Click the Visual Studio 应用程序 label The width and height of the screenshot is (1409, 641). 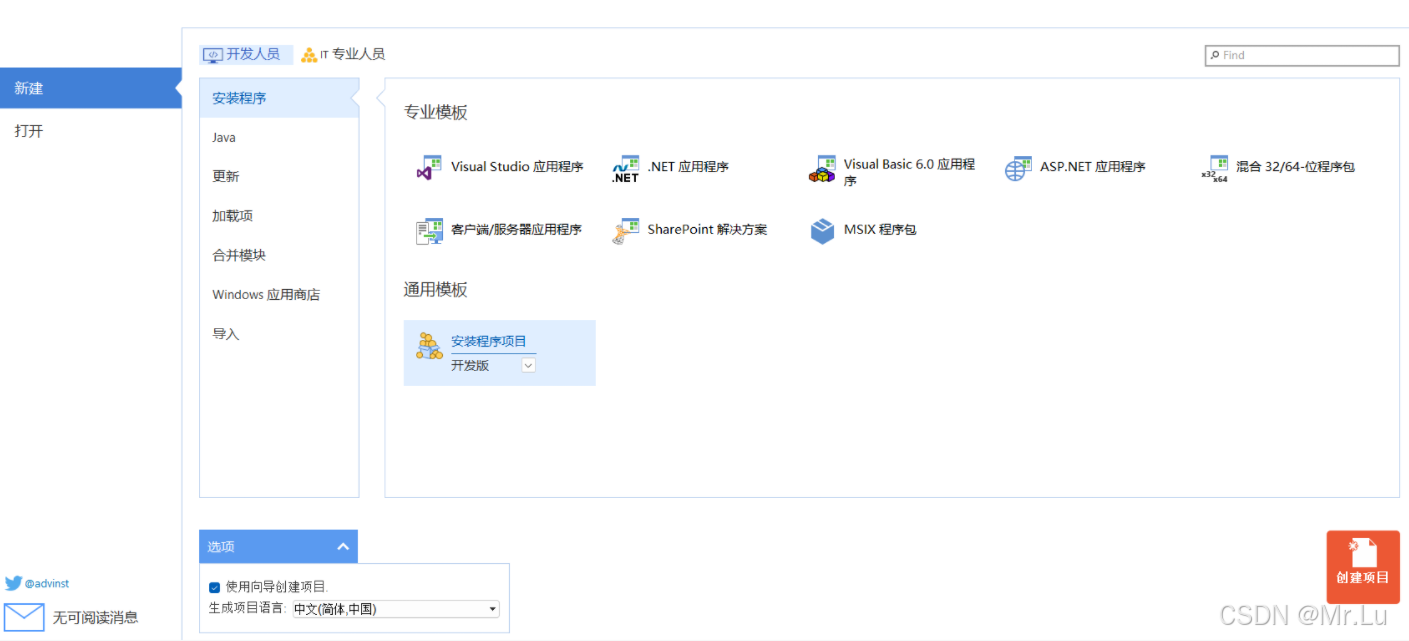(x=517, y=167)
